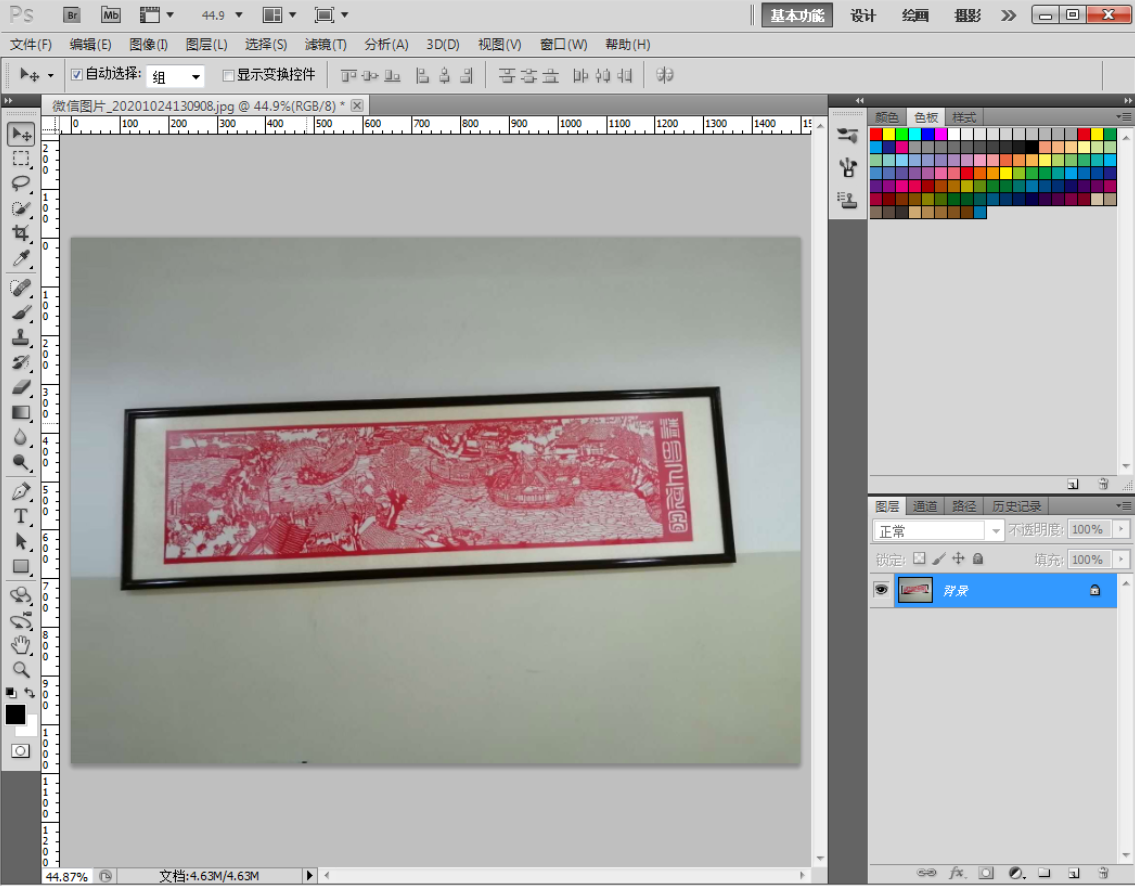
Task: Select the Gradient tool
Action: [21, 413]
